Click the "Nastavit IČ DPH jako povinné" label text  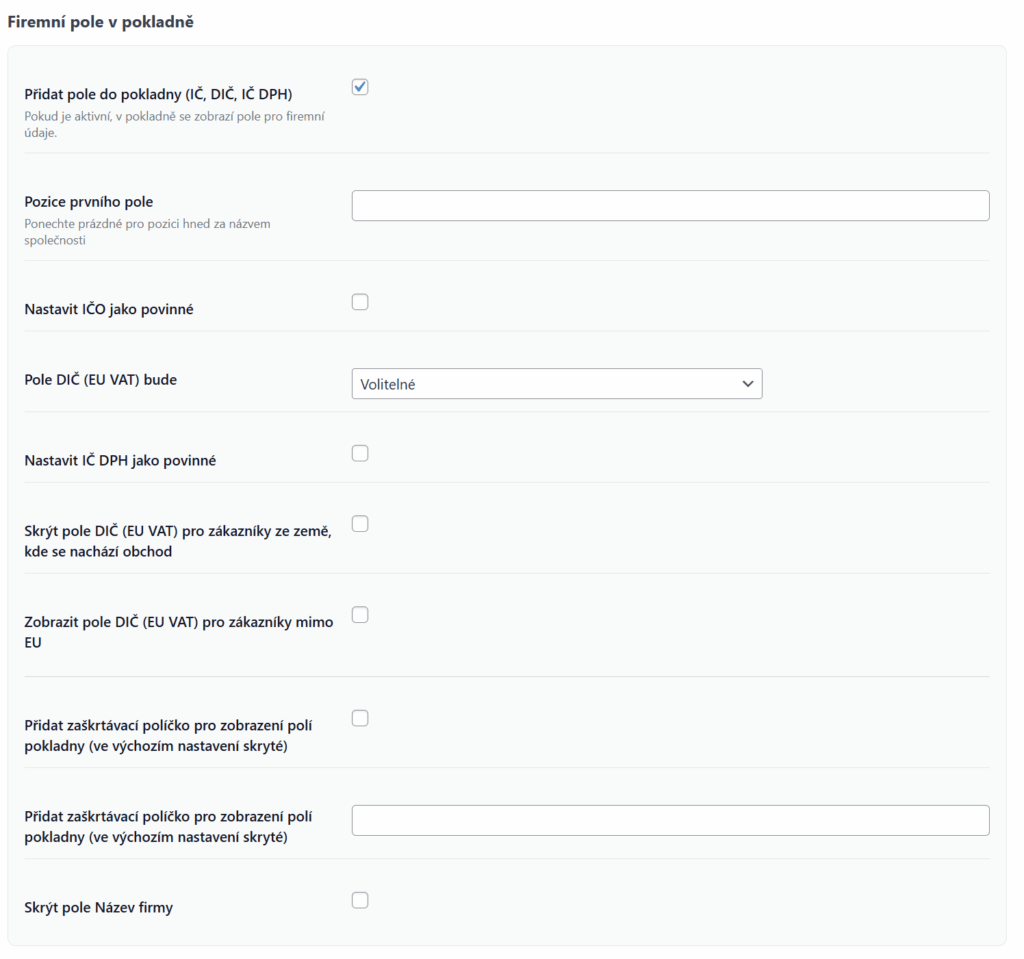[x=120, y=461]
